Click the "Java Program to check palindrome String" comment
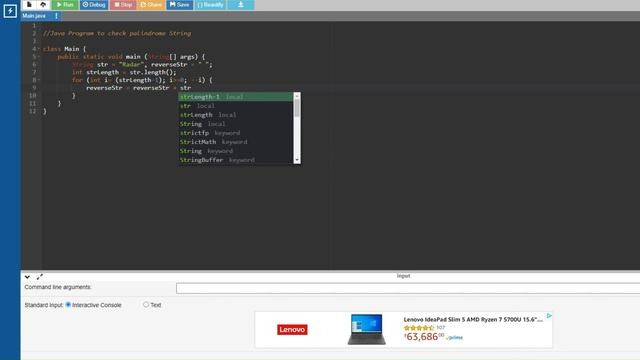The height and width of the screenshot is (360, 640). pos(117,33)
